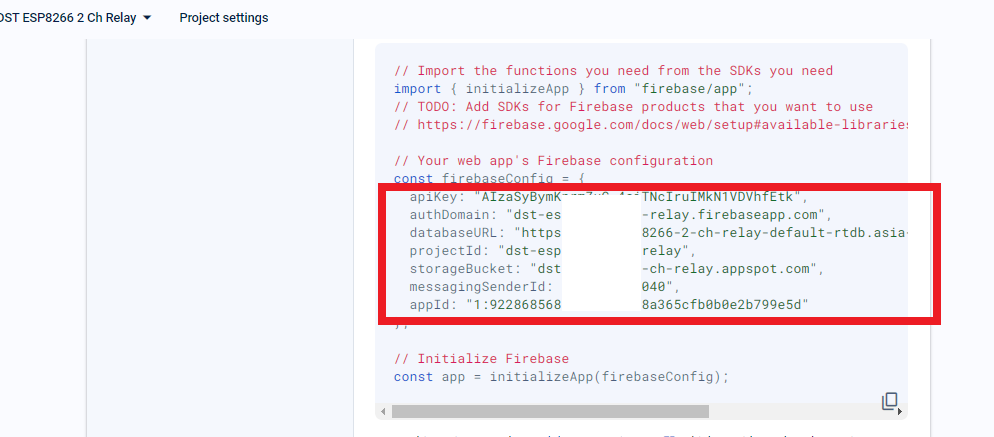The image size is (994, 437).
Task: Open Project settings
Action: point(223,18)
